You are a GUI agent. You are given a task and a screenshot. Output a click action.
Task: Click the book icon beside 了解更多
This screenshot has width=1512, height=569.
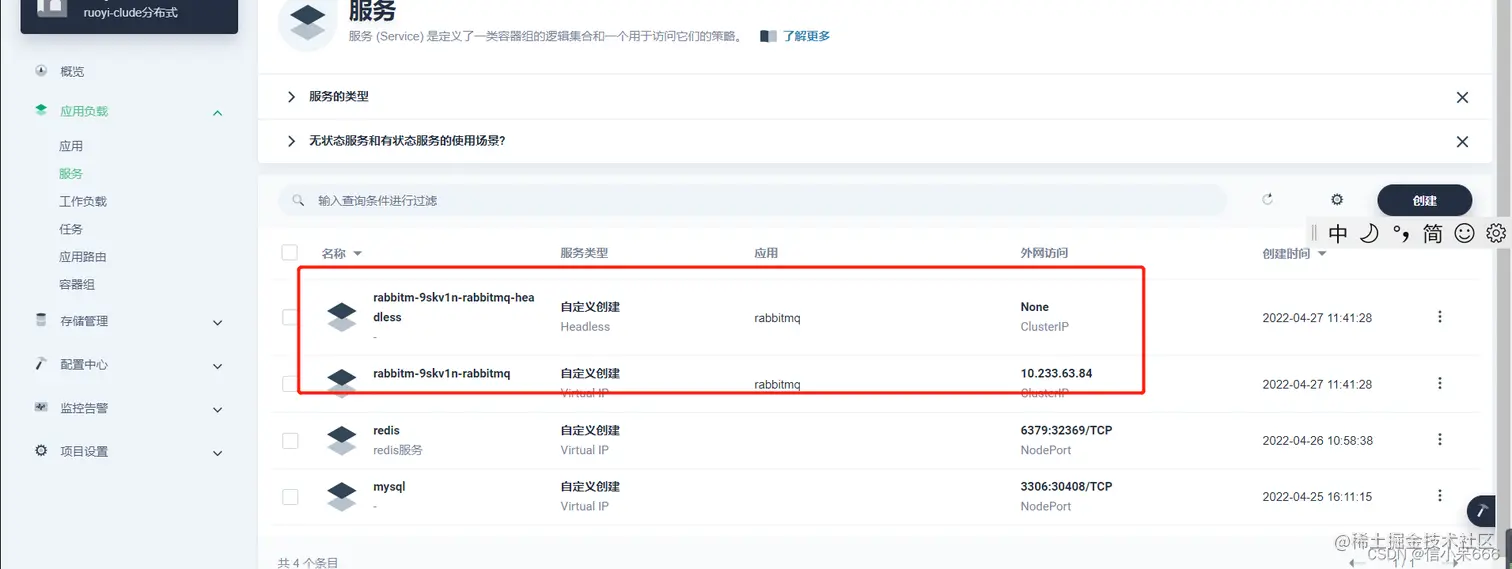tap(768, 36)
